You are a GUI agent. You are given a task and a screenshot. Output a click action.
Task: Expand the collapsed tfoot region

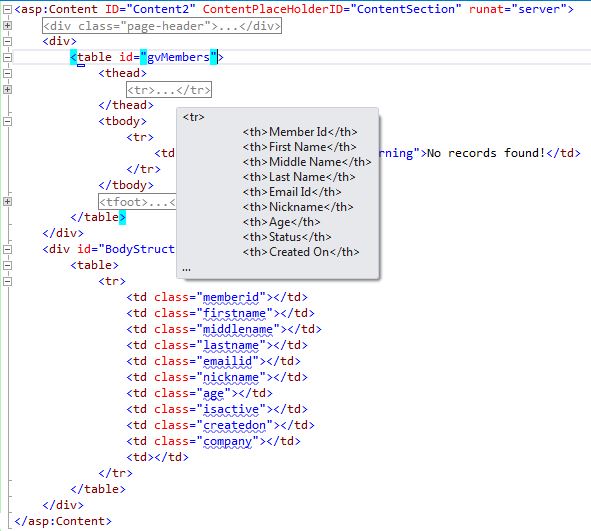click(8, 202)
